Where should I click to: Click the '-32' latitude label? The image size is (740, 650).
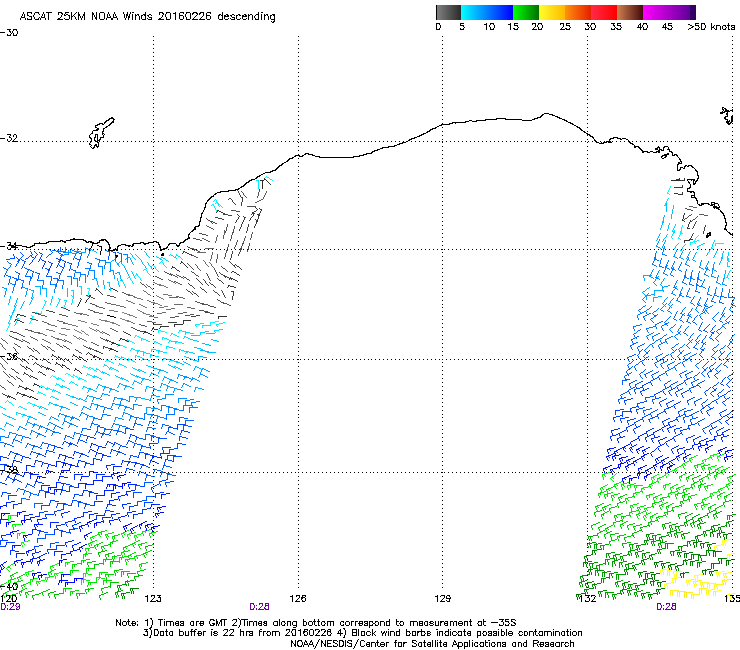[9, 138]
